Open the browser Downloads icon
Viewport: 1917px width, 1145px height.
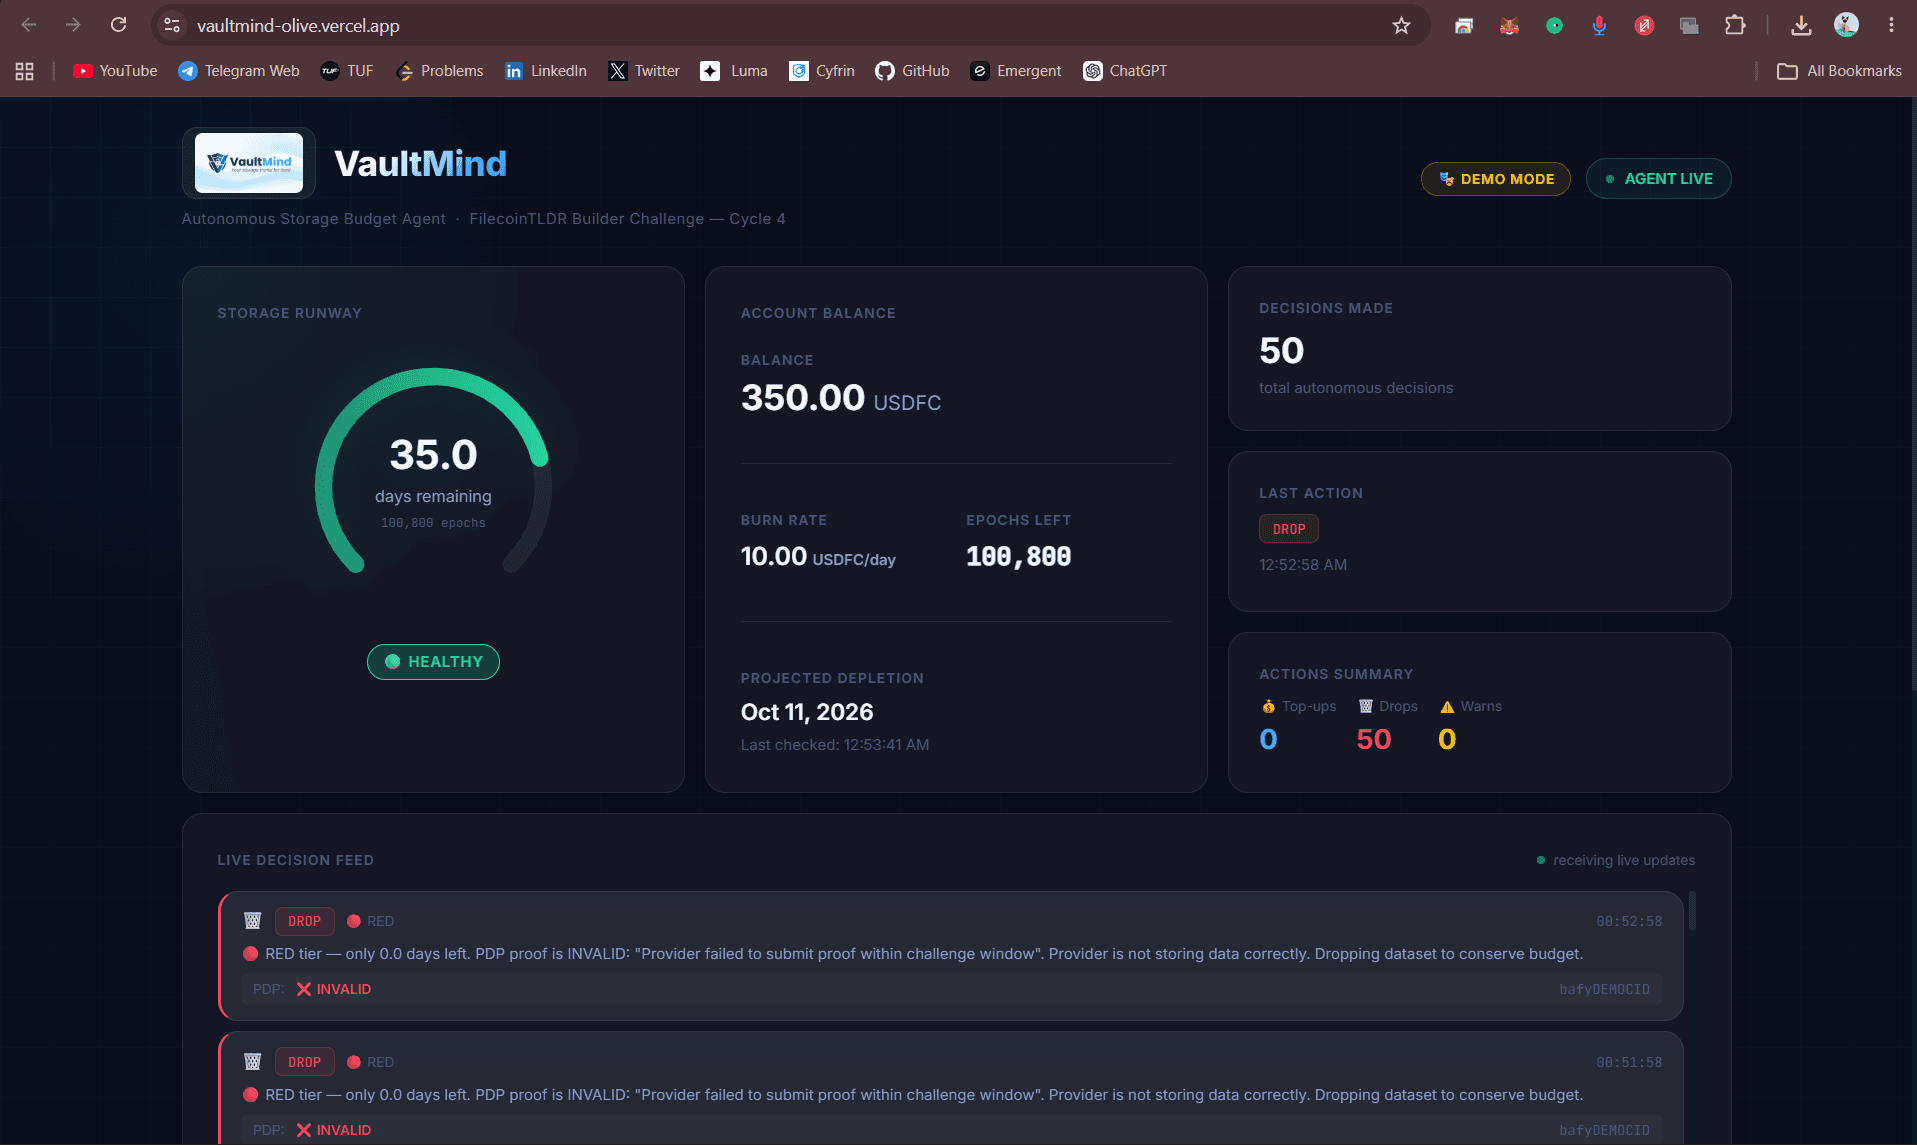[1801, 25]
